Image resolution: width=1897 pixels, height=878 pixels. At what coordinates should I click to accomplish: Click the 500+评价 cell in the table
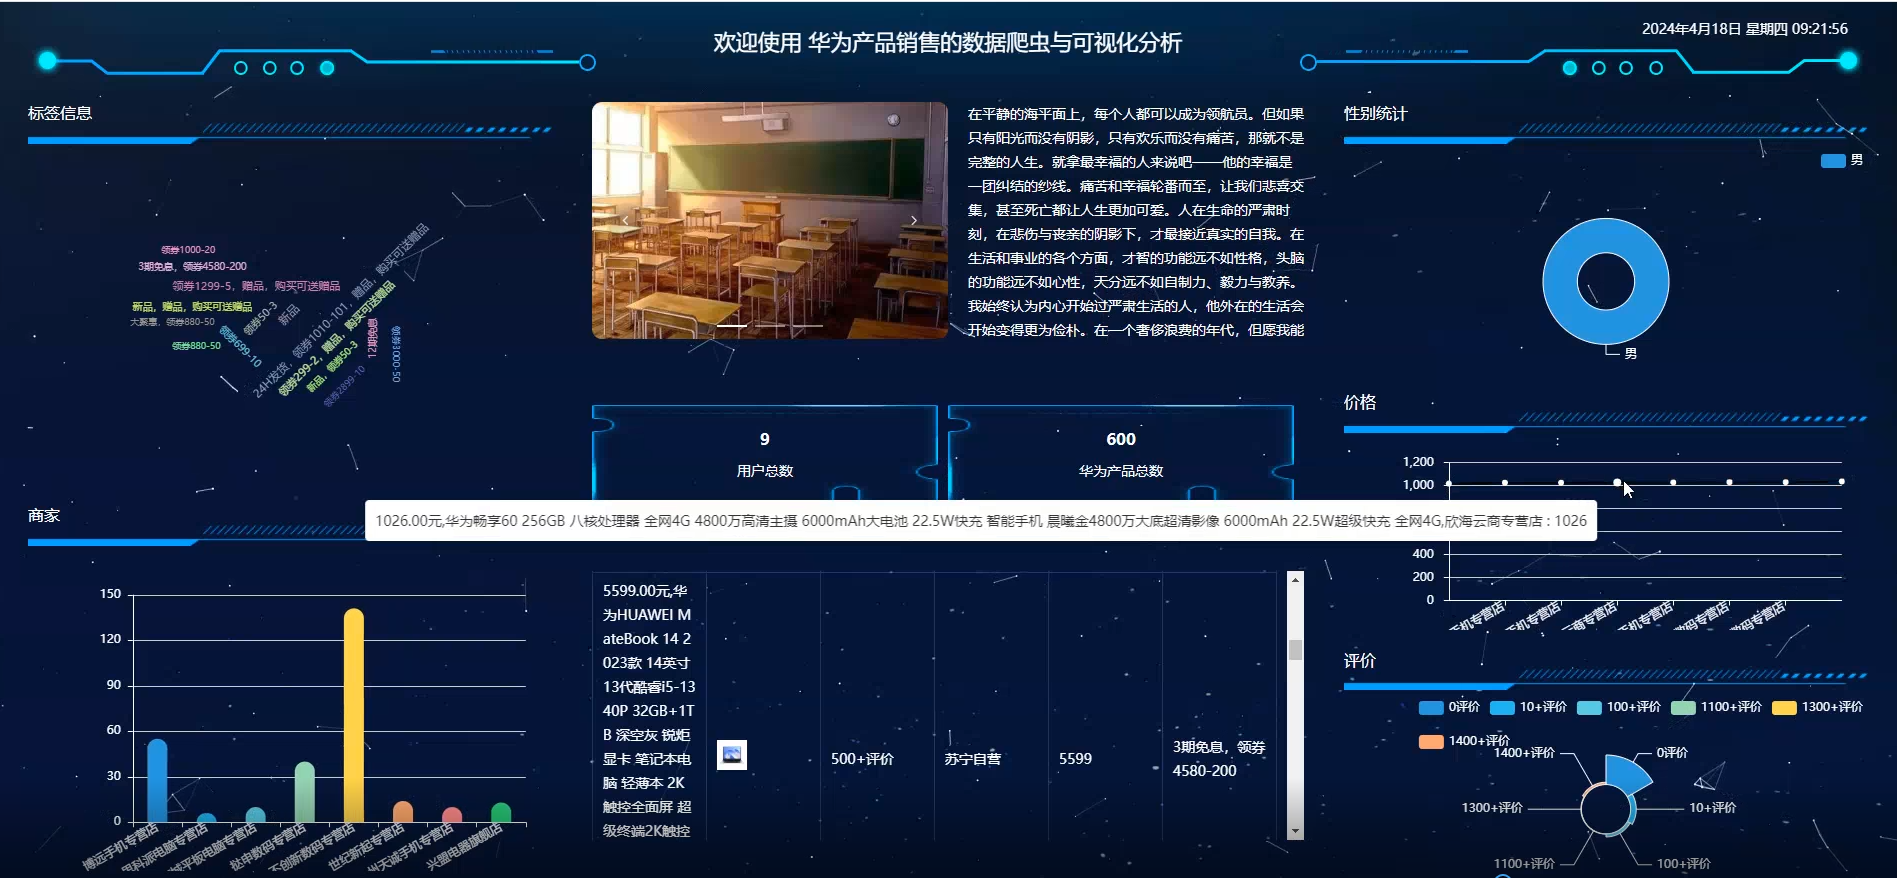(862, 759)
